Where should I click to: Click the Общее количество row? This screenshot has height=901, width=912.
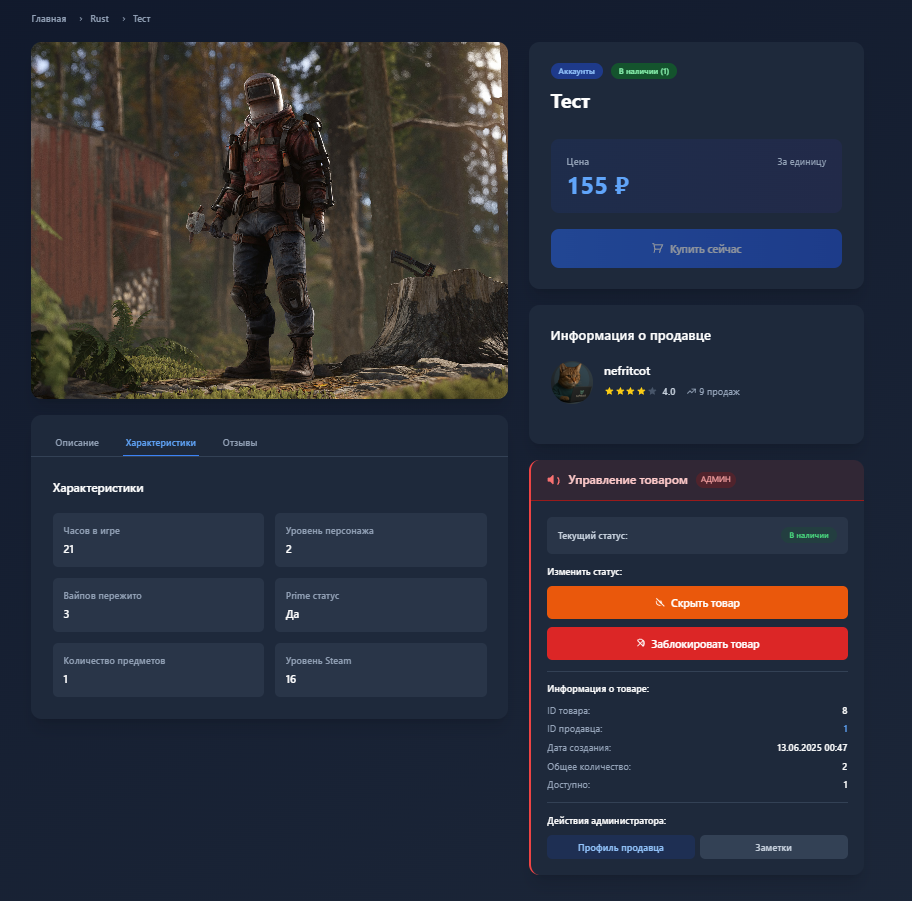[697, 767]
